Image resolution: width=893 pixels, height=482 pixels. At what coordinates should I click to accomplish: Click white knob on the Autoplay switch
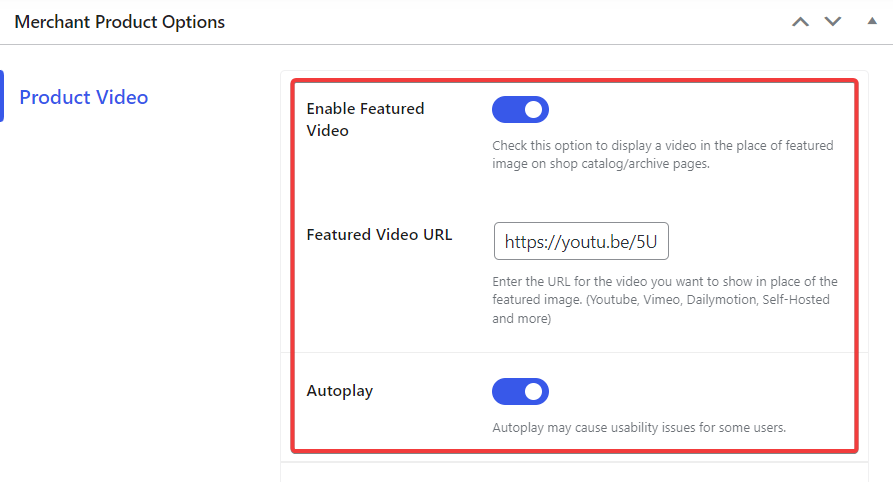(534, 391)
